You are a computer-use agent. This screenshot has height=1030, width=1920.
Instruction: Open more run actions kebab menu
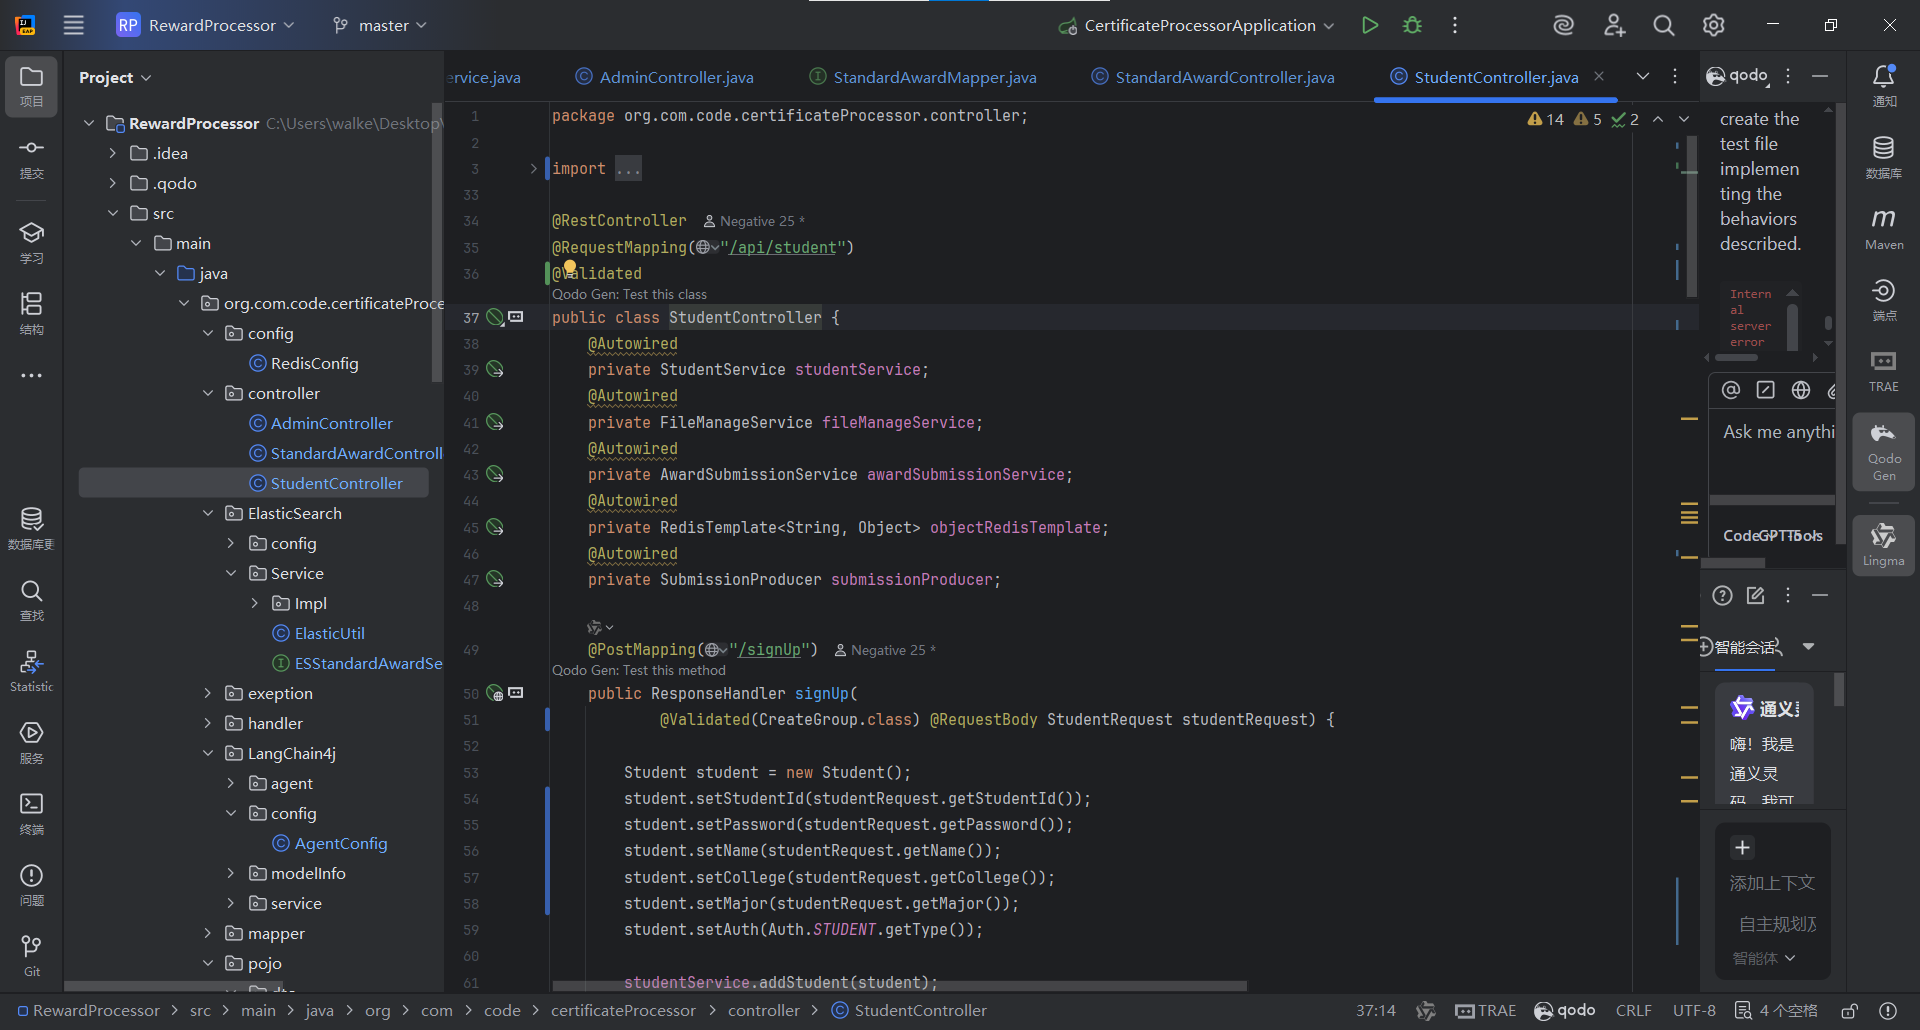1455,25
